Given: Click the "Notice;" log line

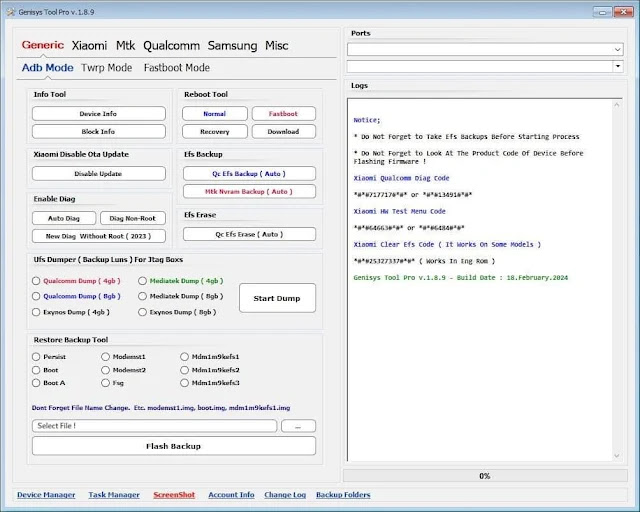Looking at the screenshot, I should [x=367, y=120].
